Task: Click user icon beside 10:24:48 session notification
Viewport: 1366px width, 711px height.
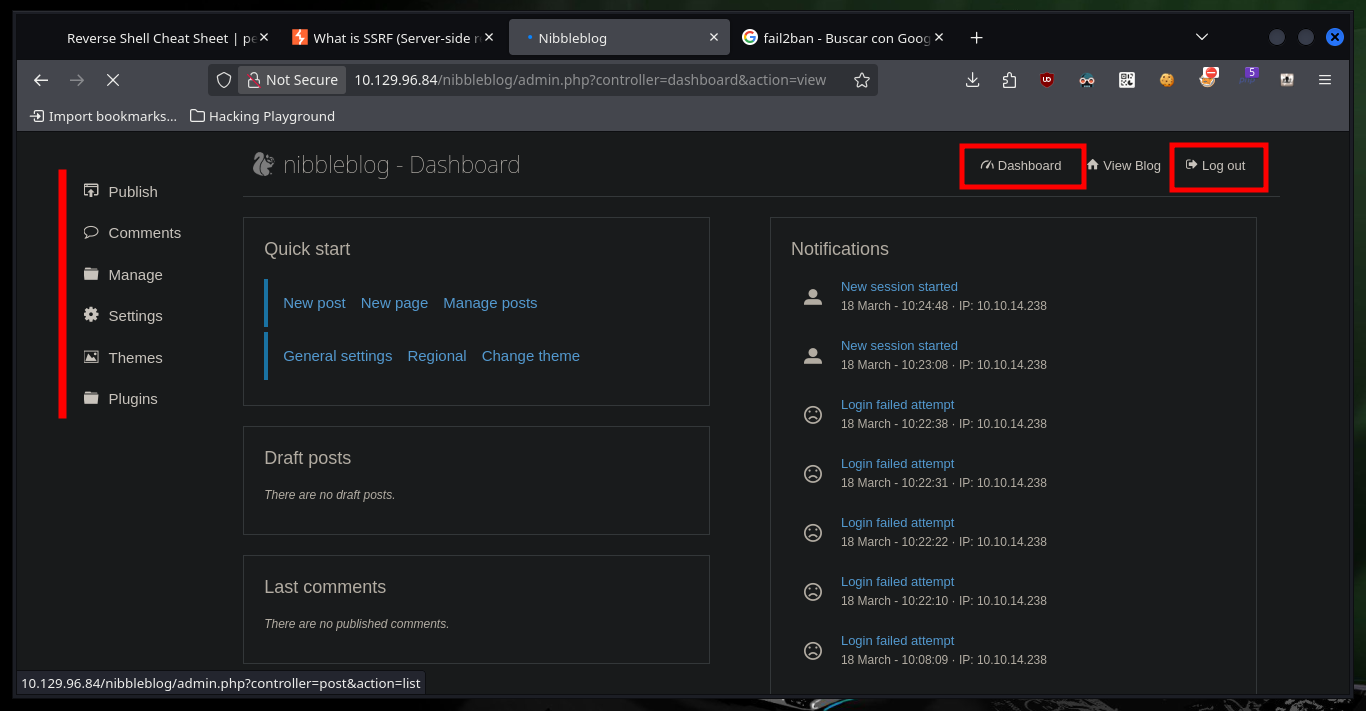Action: pyautogui.click(x=813, y=296)
